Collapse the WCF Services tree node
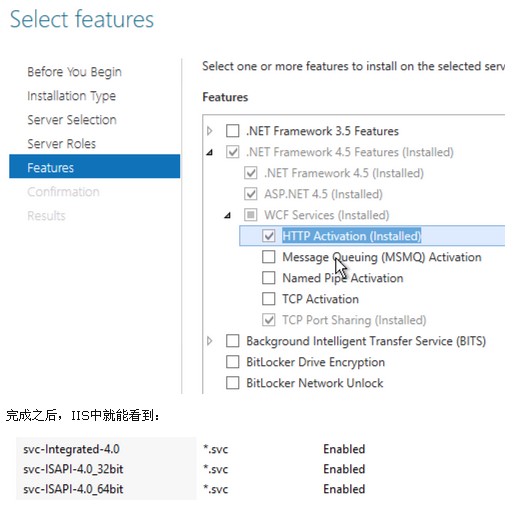The image size is (531, 517). [228, 215]
